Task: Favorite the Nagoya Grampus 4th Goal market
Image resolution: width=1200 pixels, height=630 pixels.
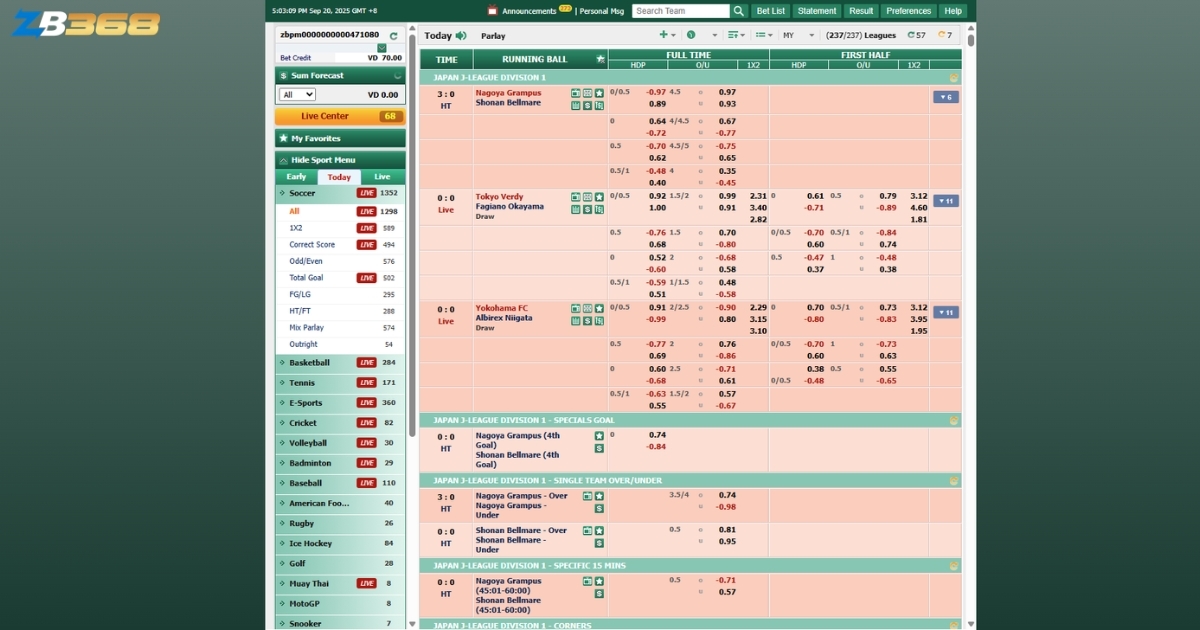Action: 599,436
